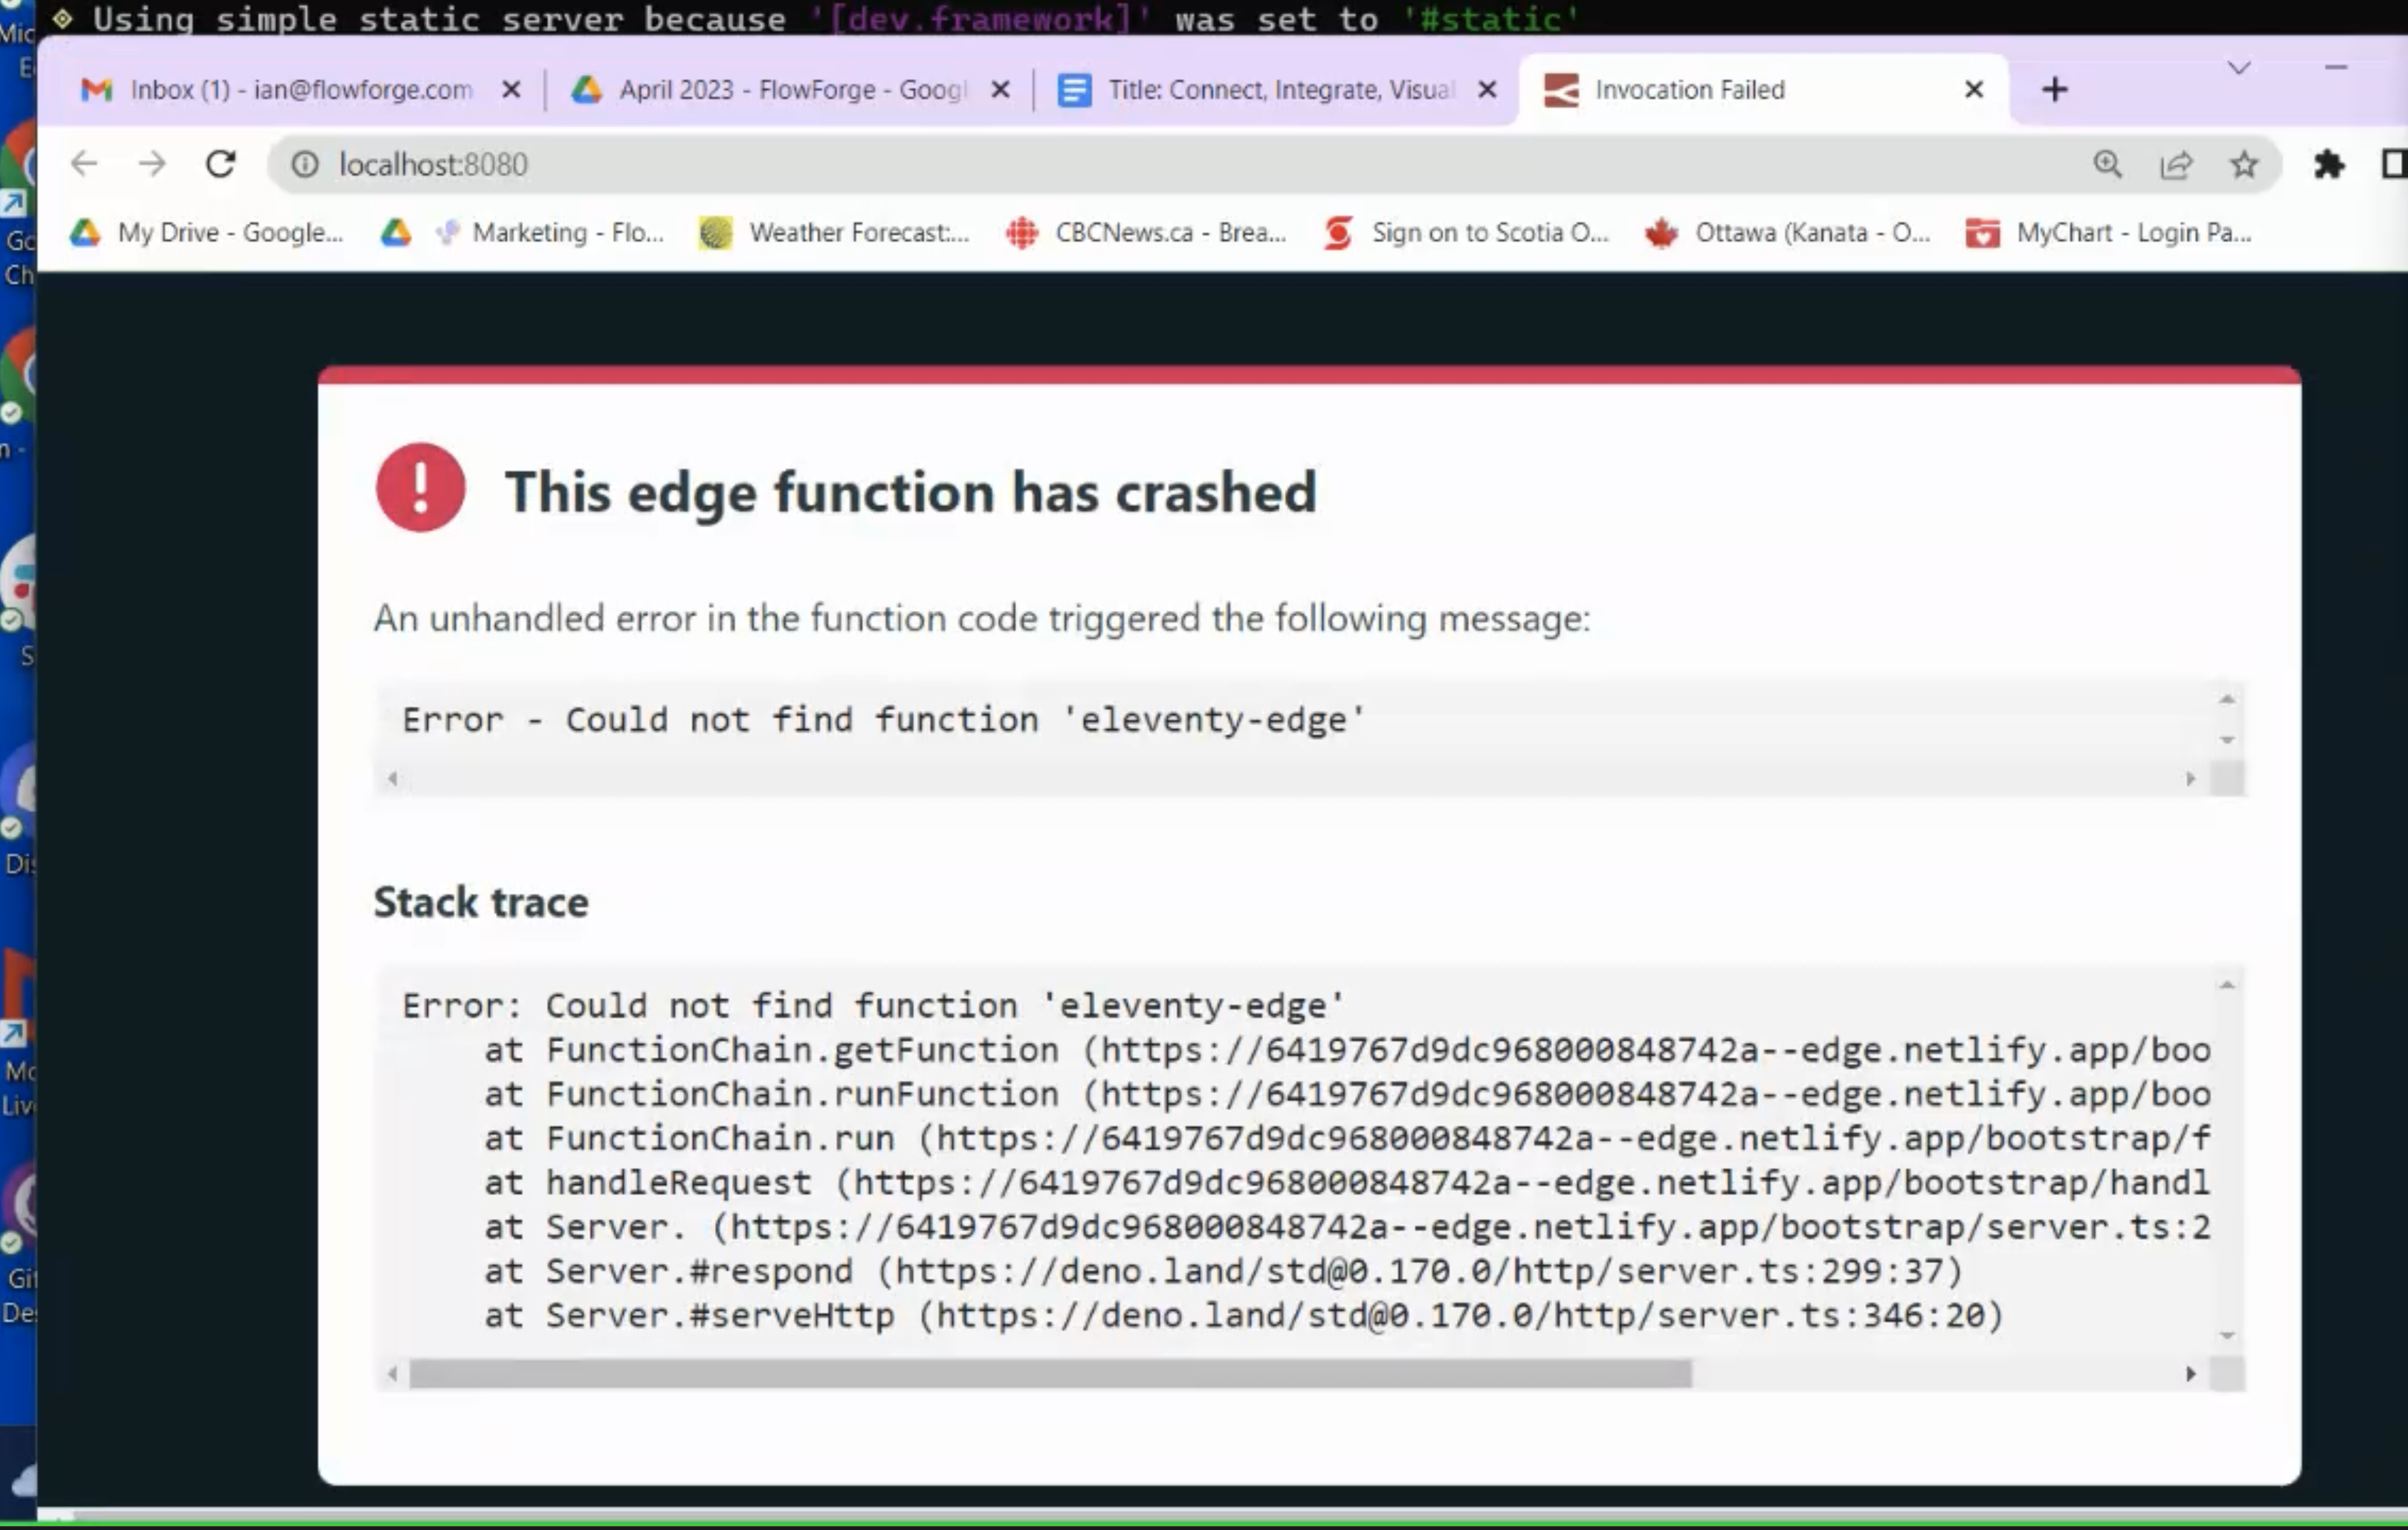The height and width of the screenshot is (1530, 2408).
Task: View site information for localhost:8080
Action: click(305, 164)
